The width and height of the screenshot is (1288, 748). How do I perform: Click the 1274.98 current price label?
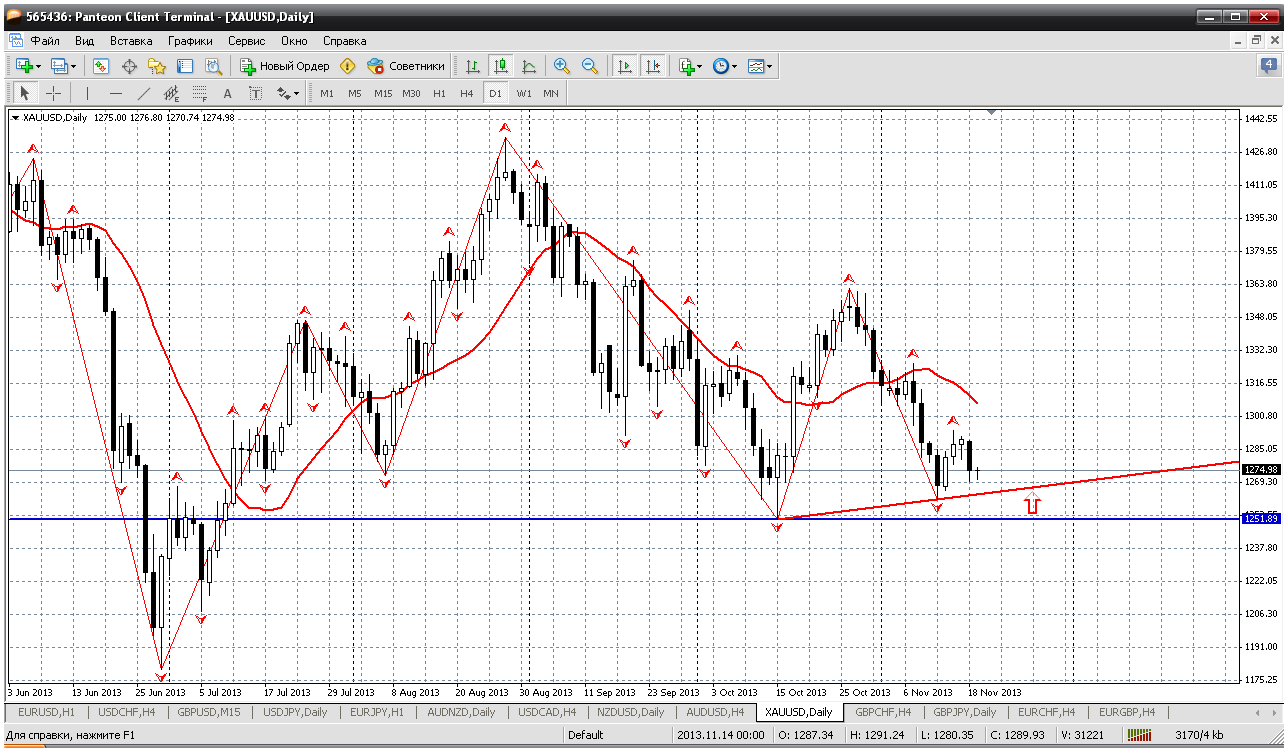1260,469
